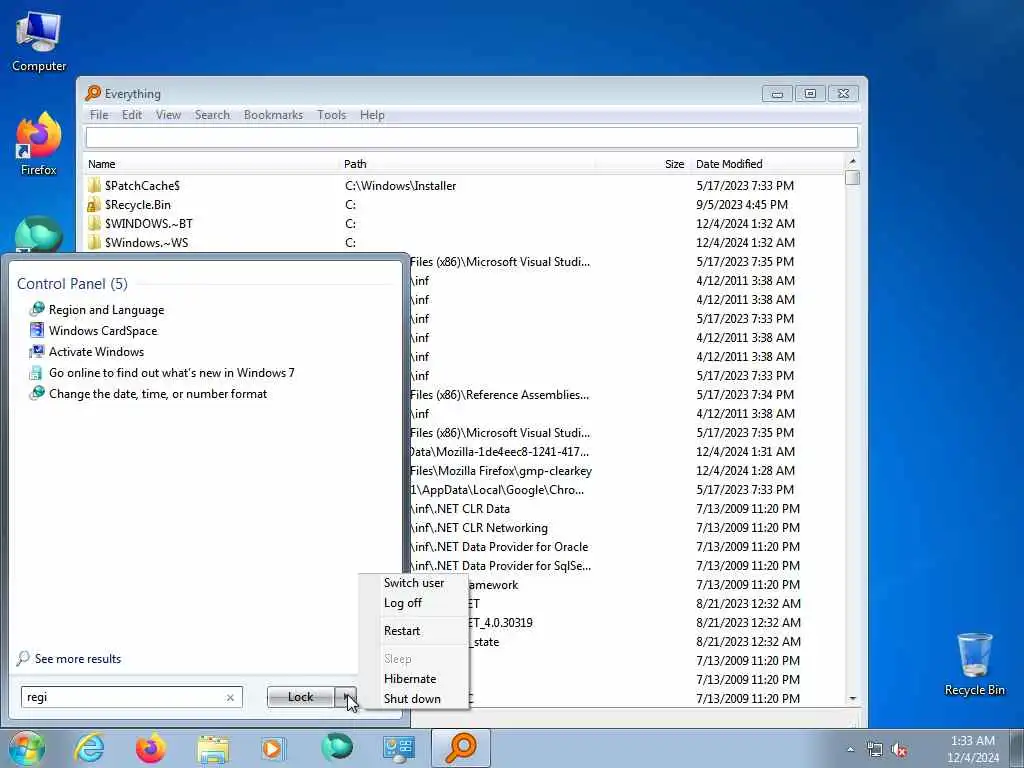Click the $Recycle.Bin folder icon
The height and width of the screenshot is (768, 1024).
(95, 204)
